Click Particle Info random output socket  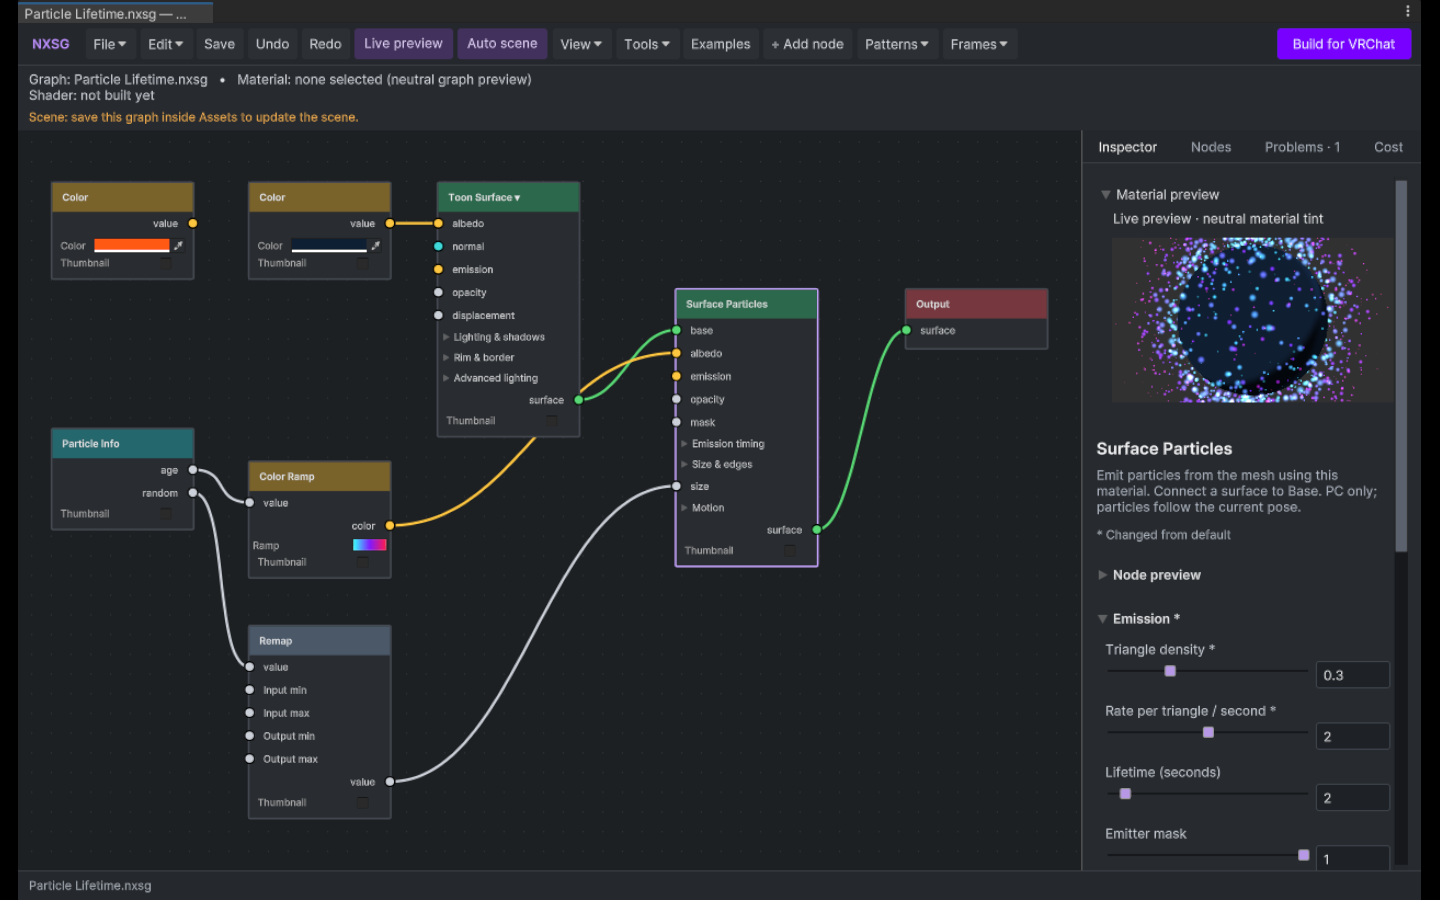point(193,493)
